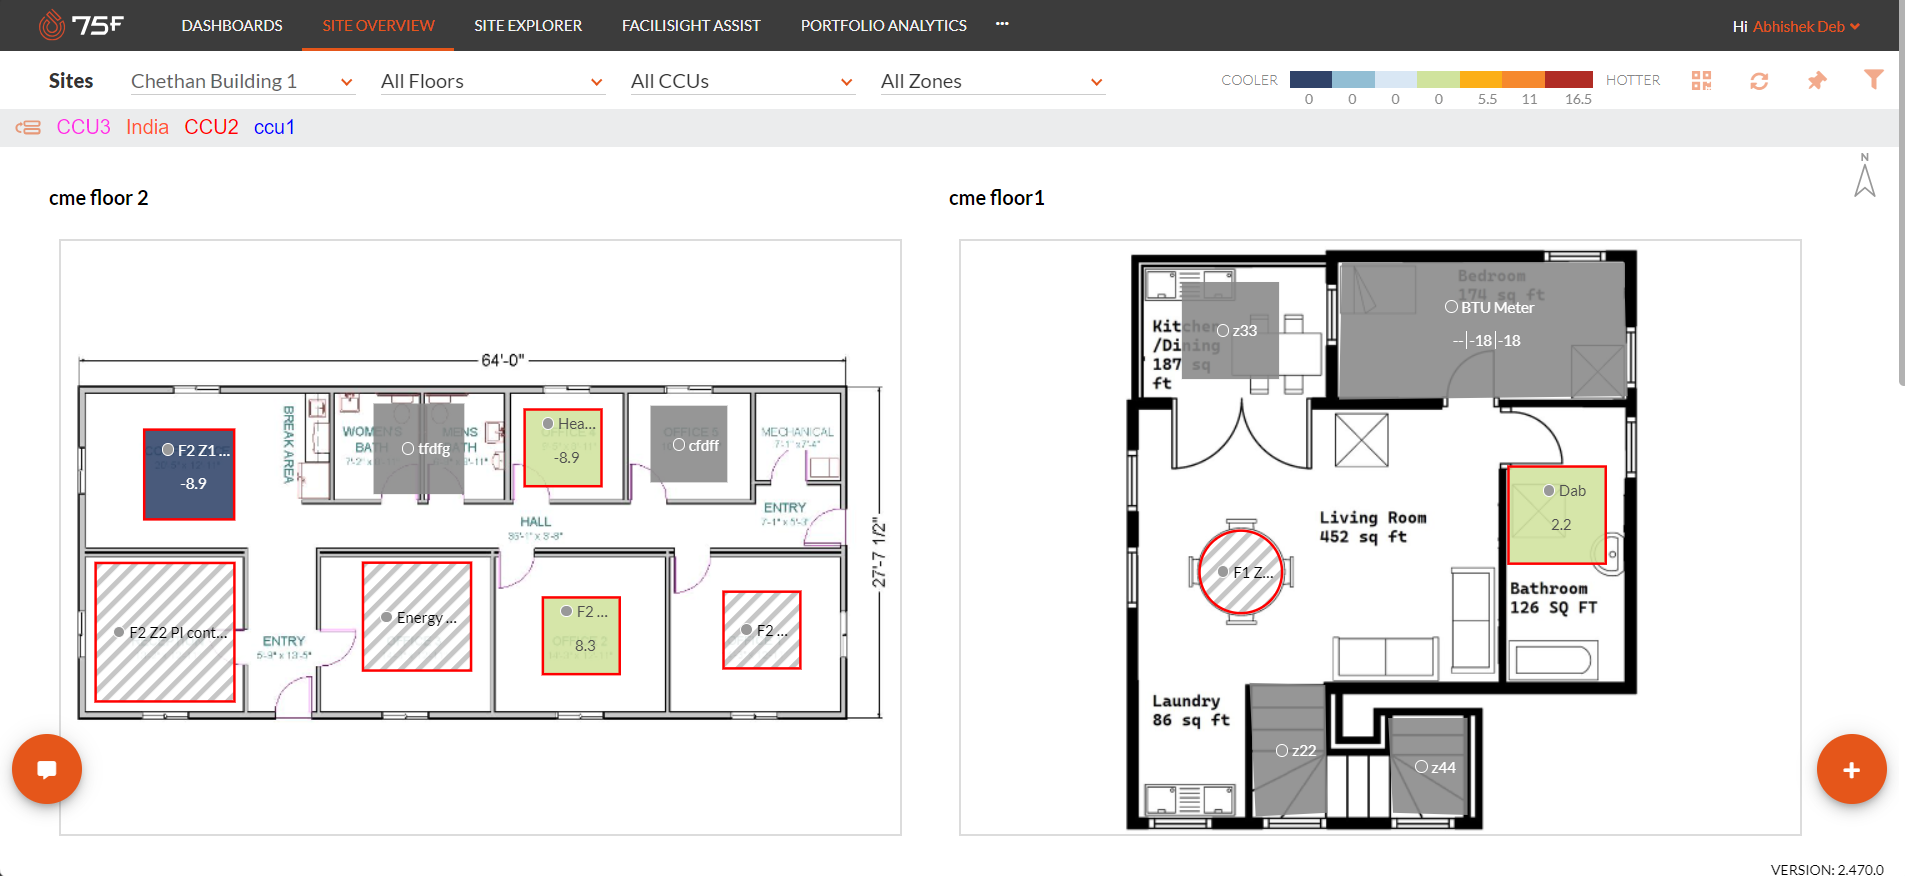This screenshot has width=1905, height=876.
Task: Open more navigation options ellipsis
Action: pyautogui.click(x=1002, y=24)
